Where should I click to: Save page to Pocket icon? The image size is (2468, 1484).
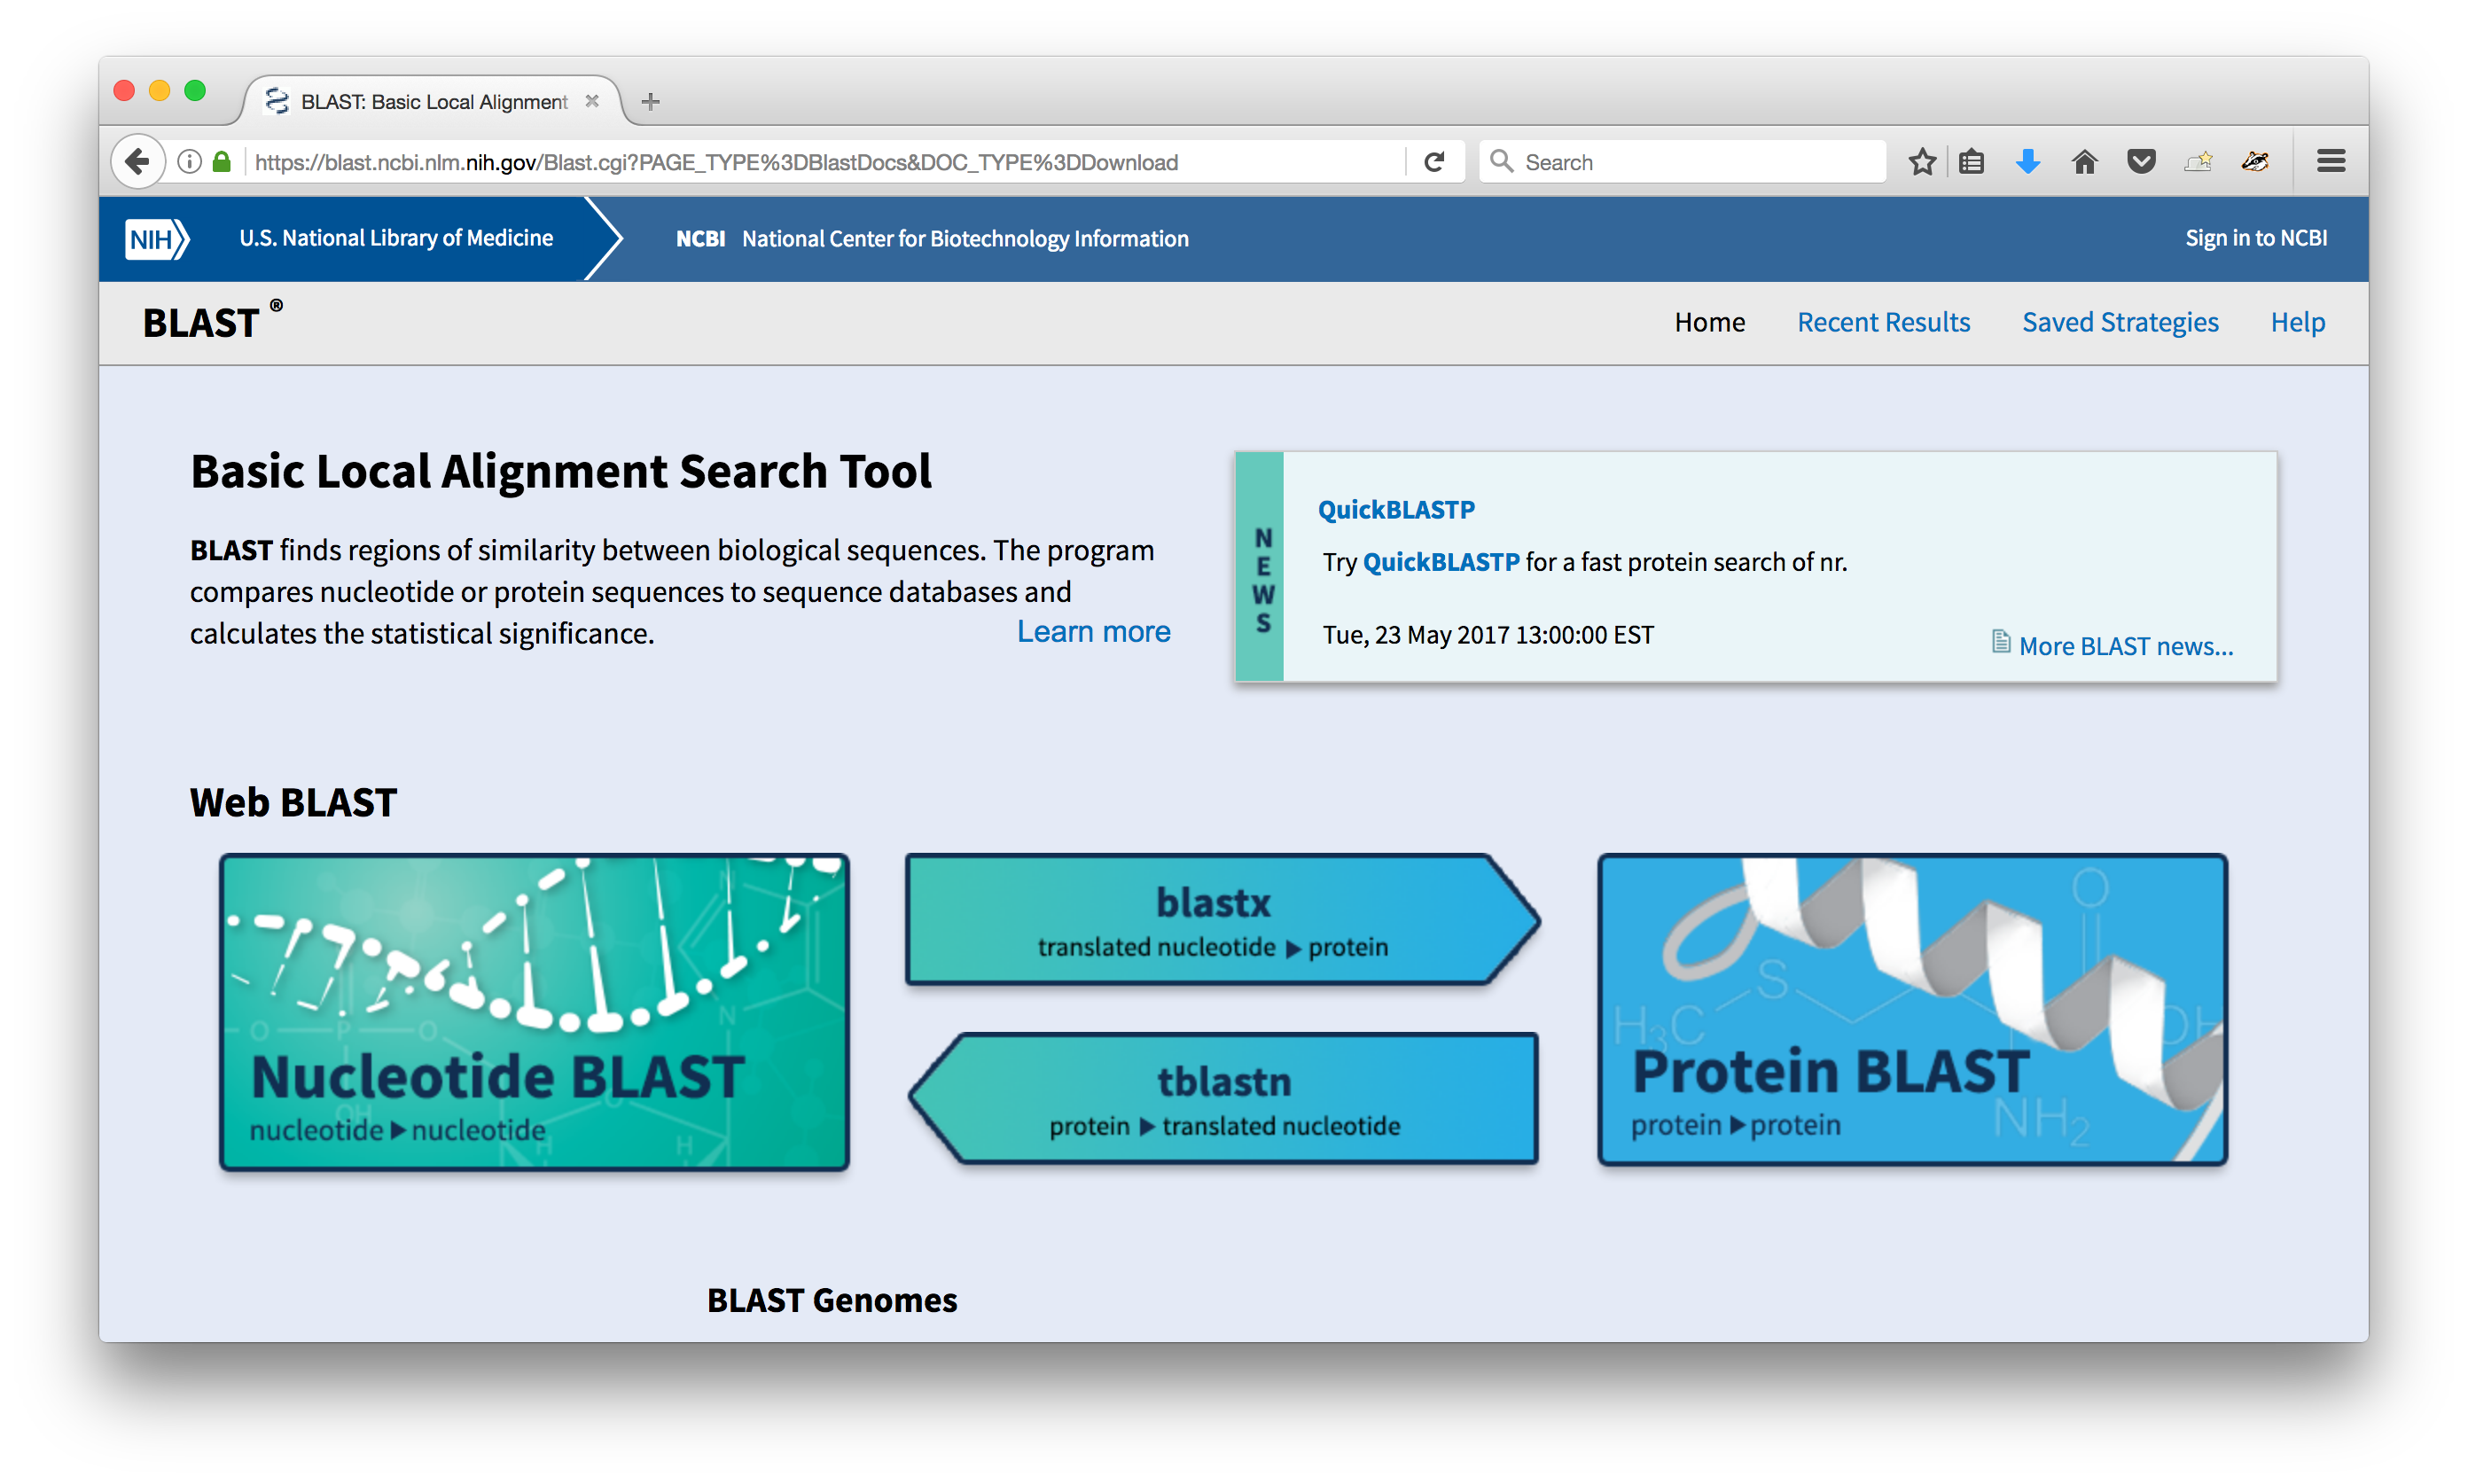(x=2140, y=161)
